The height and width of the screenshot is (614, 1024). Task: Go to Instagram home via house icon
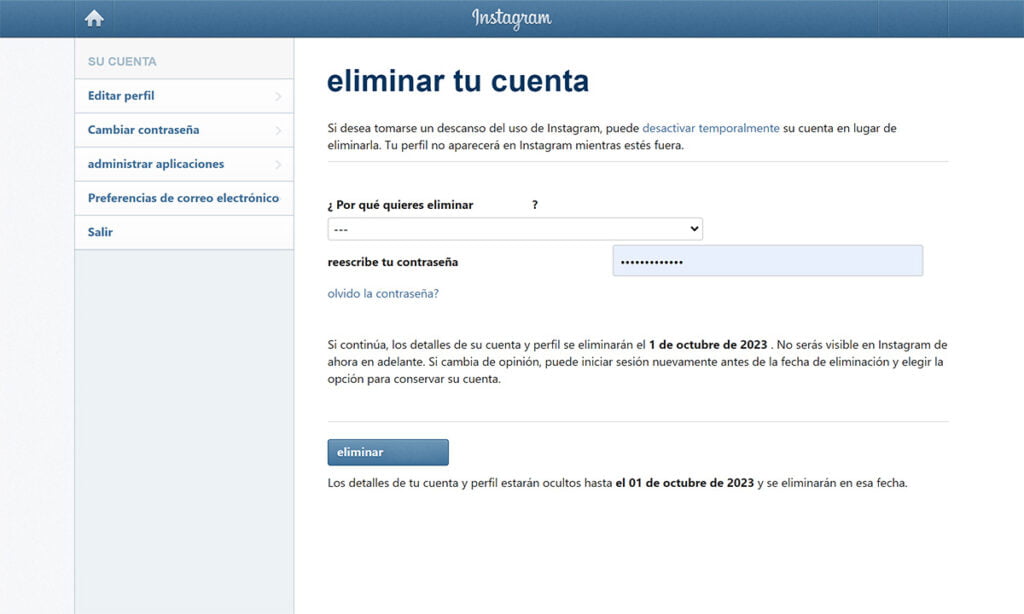94,18
